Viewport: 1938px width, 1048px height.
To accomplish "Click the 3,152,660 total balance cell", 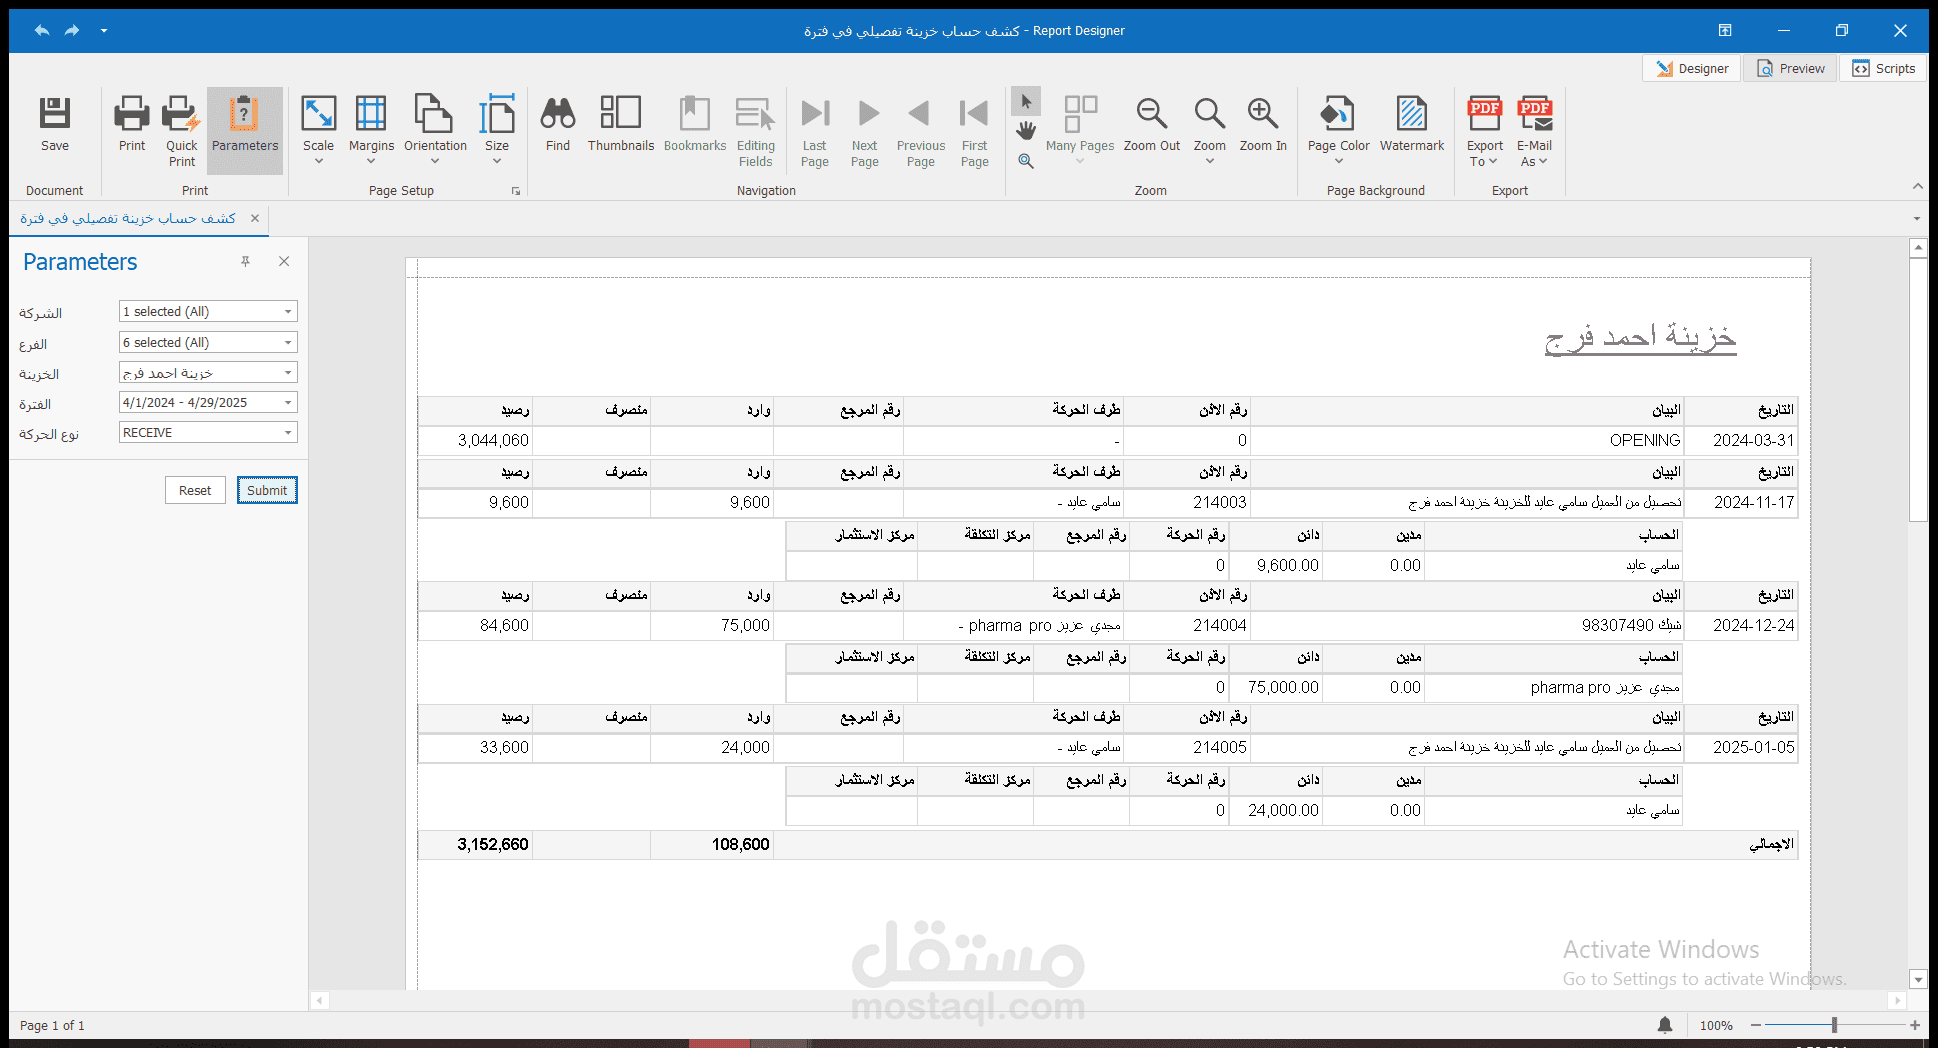I will [x=476, y=845].
